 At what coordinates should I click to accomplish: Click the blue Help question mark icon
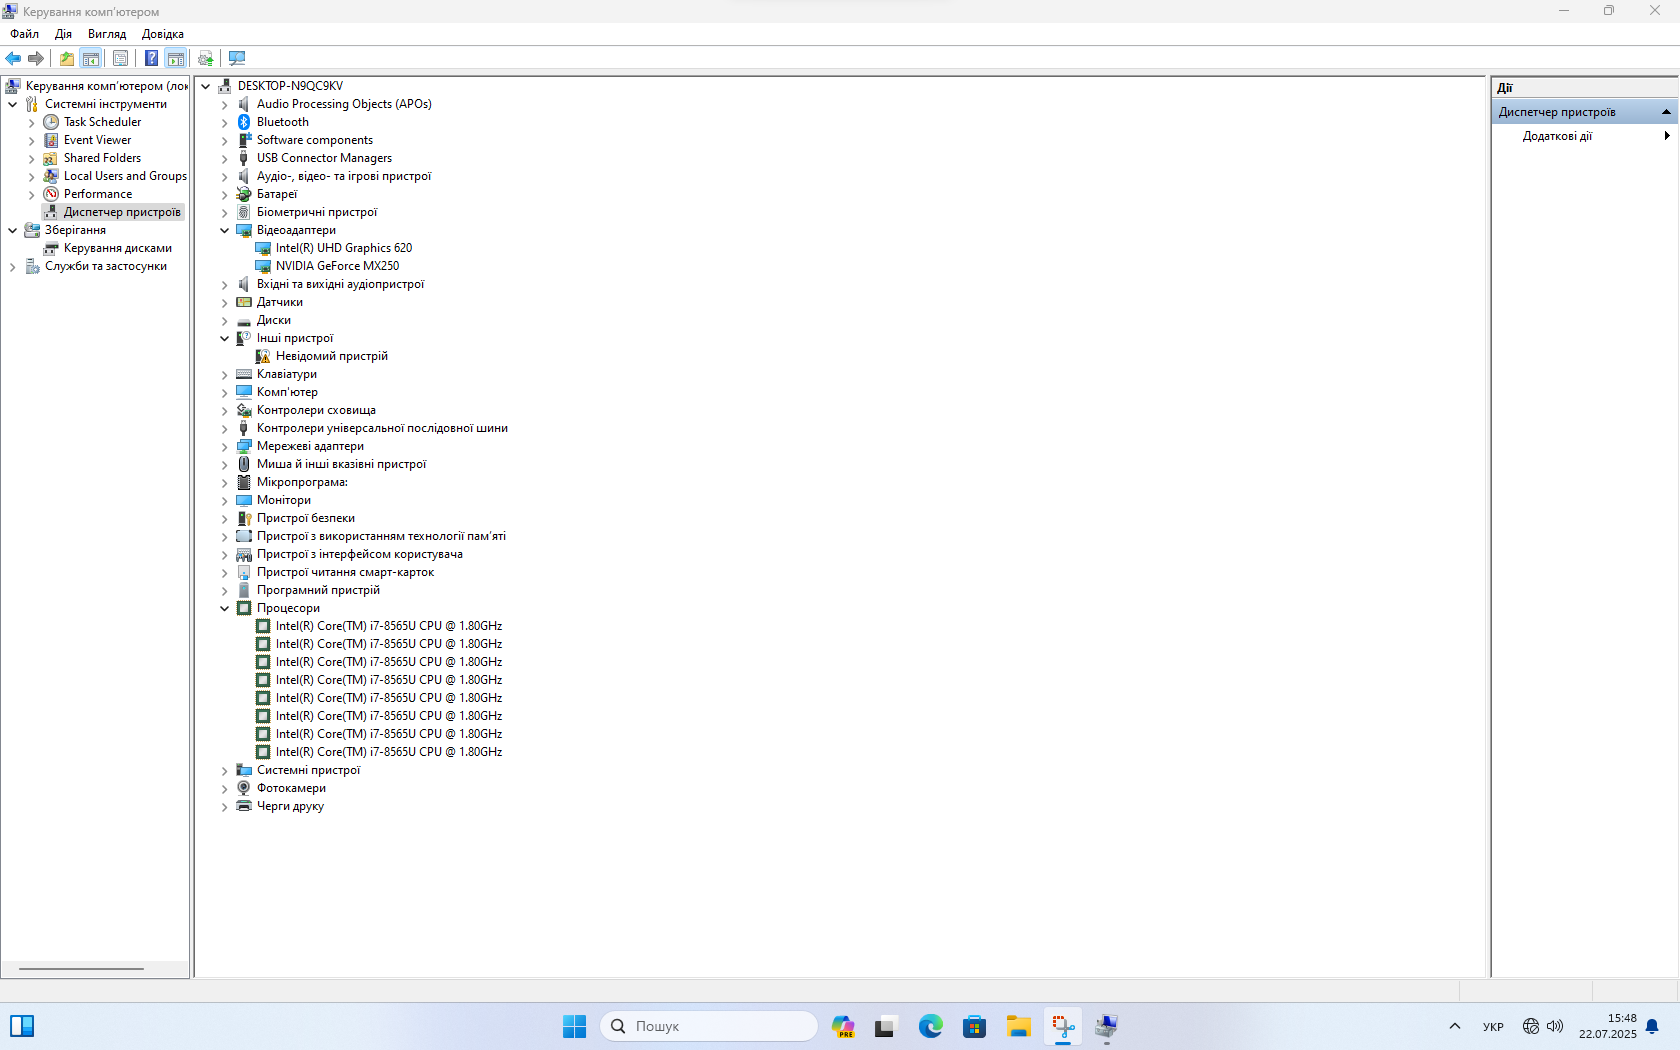pyautogui.click(x=151, y=58)
